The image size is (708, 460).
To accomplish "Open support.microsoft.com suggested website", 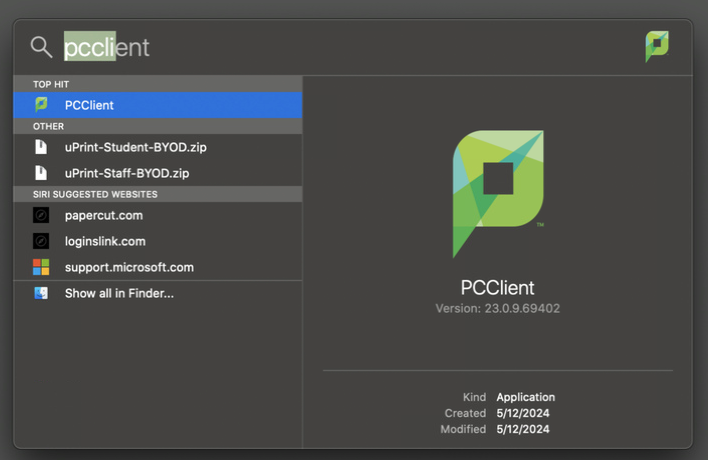I will [x=158, y=267].
